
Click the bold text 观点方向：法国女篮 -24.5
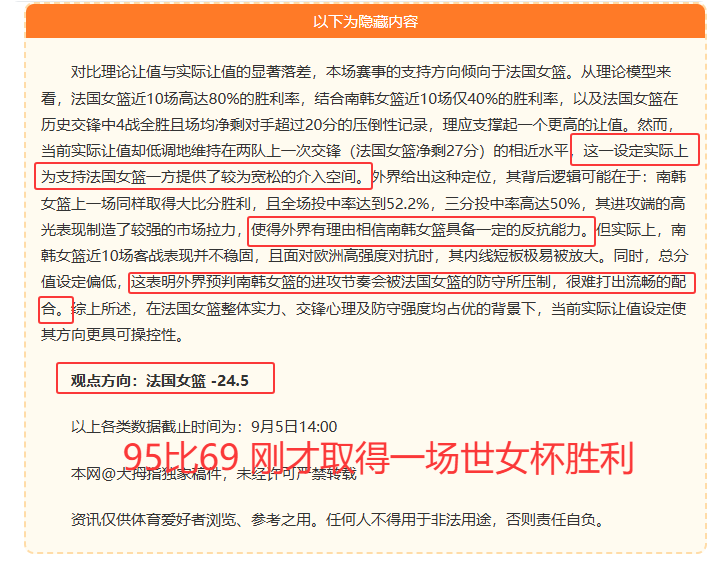point(160,381)
